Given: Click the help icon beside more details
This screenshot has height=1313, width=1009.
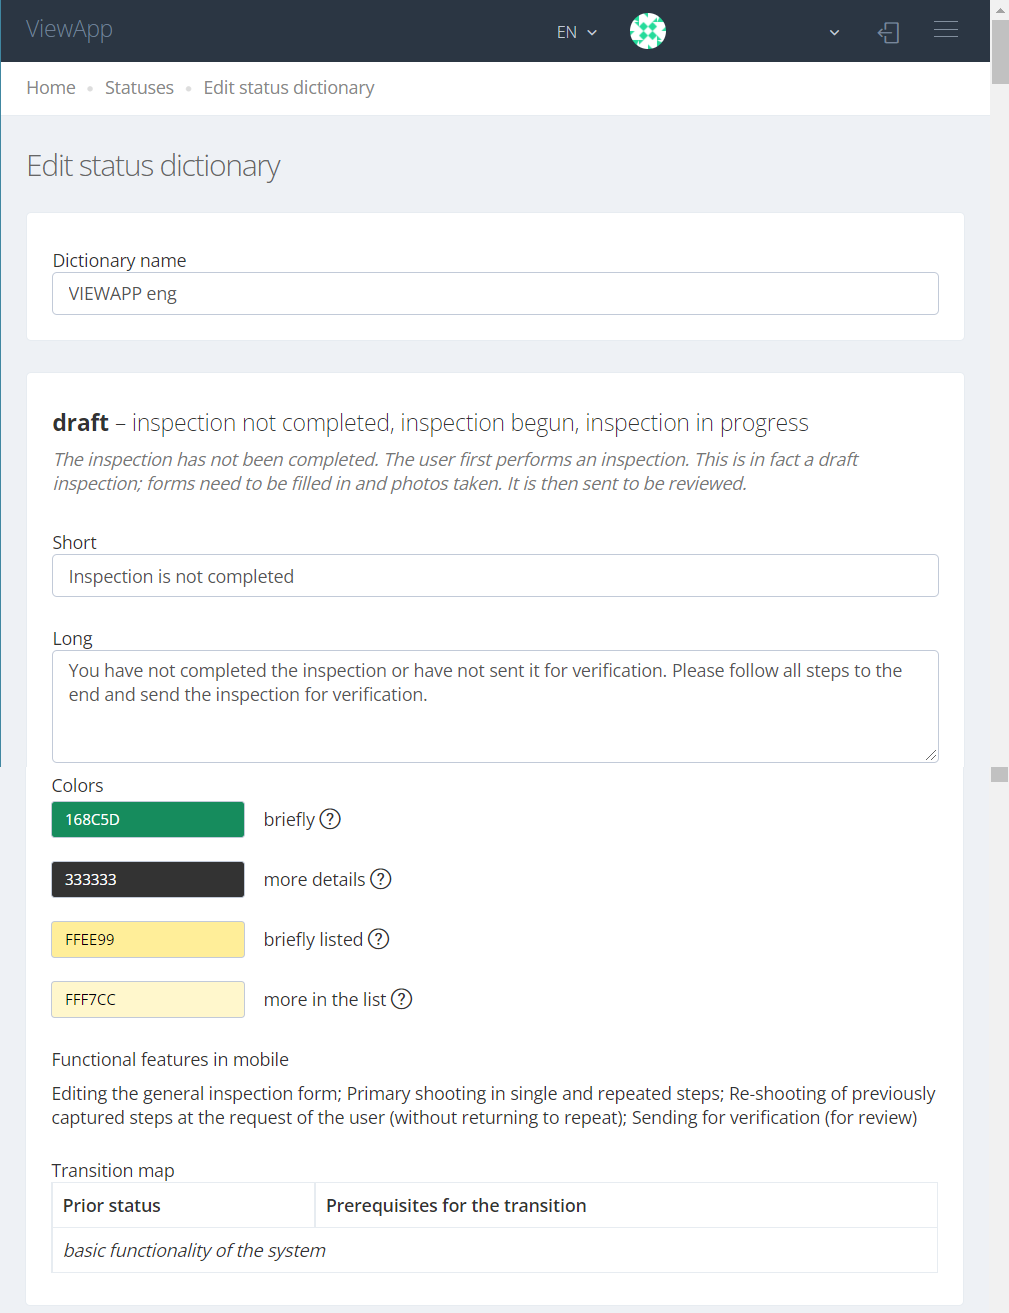Looking at the screenshot, I should (x=381, y=879).
